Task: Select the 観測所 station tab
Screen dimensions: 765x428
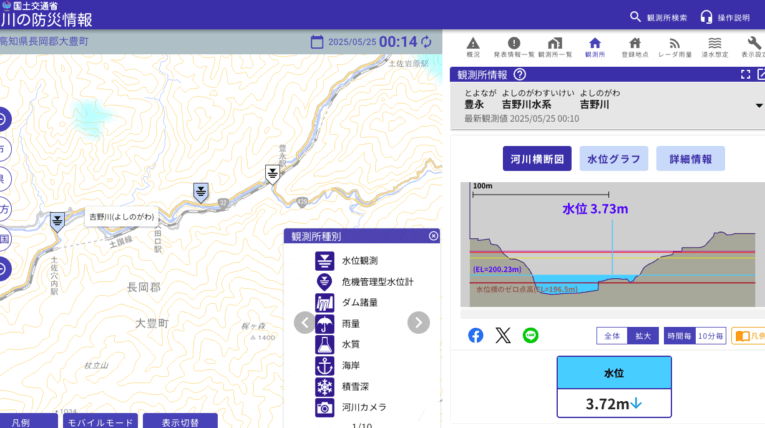Action: 595,47
